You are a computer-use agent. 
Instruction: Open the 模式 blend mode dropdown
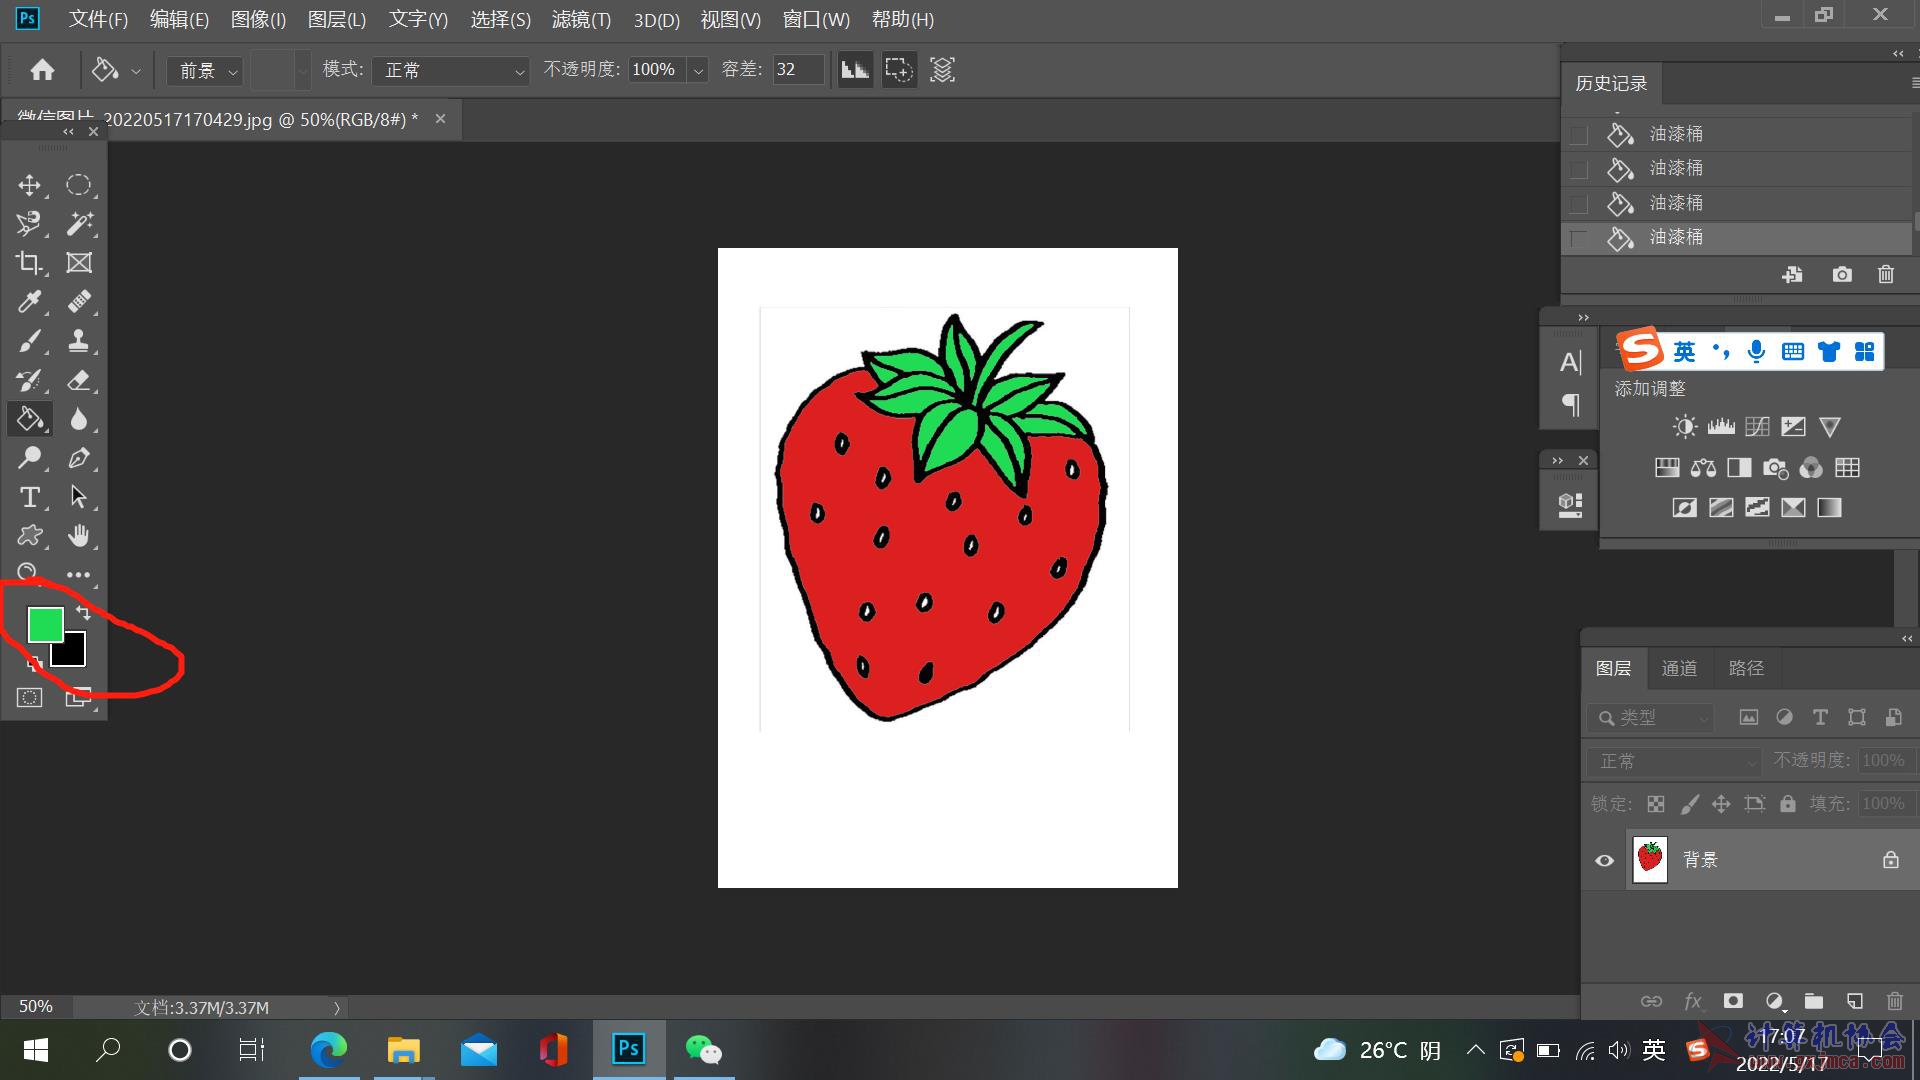(451, 70)
